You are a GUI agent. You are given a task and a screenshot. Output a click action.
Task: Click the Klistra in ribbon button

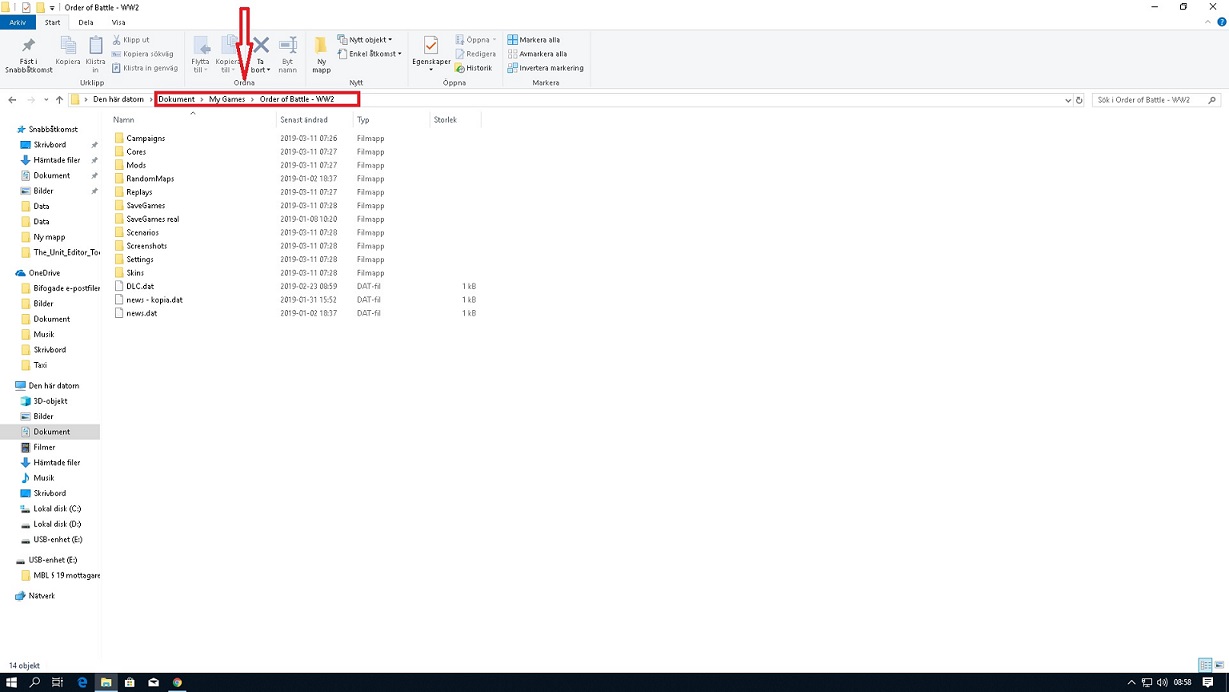click(95, 53)
